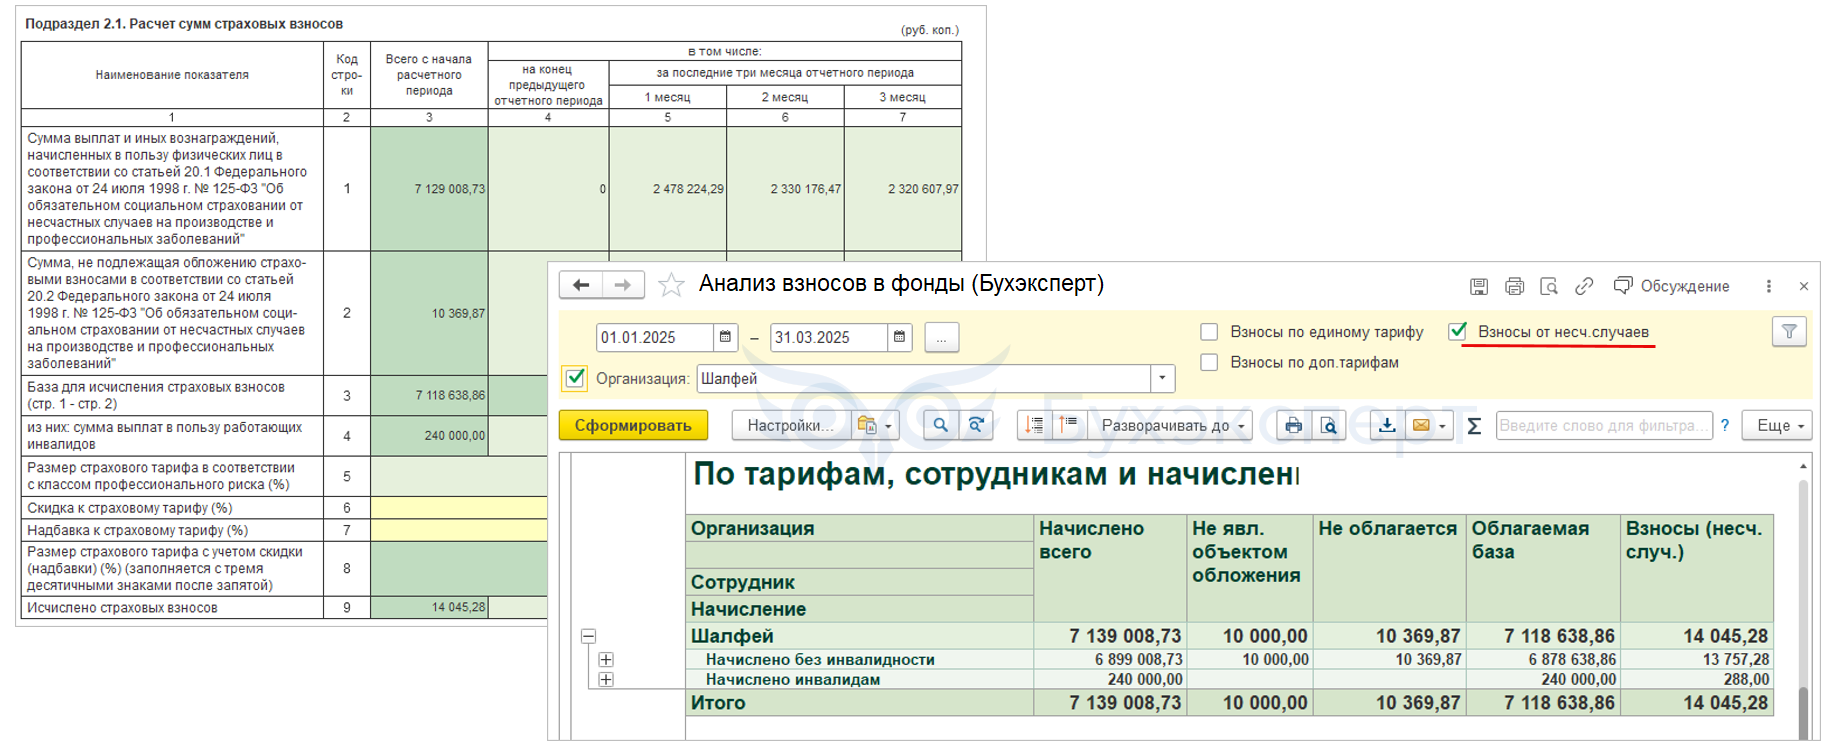Add report to favorites with star icon
The image size is (1842, 746).
pos(671,286)
